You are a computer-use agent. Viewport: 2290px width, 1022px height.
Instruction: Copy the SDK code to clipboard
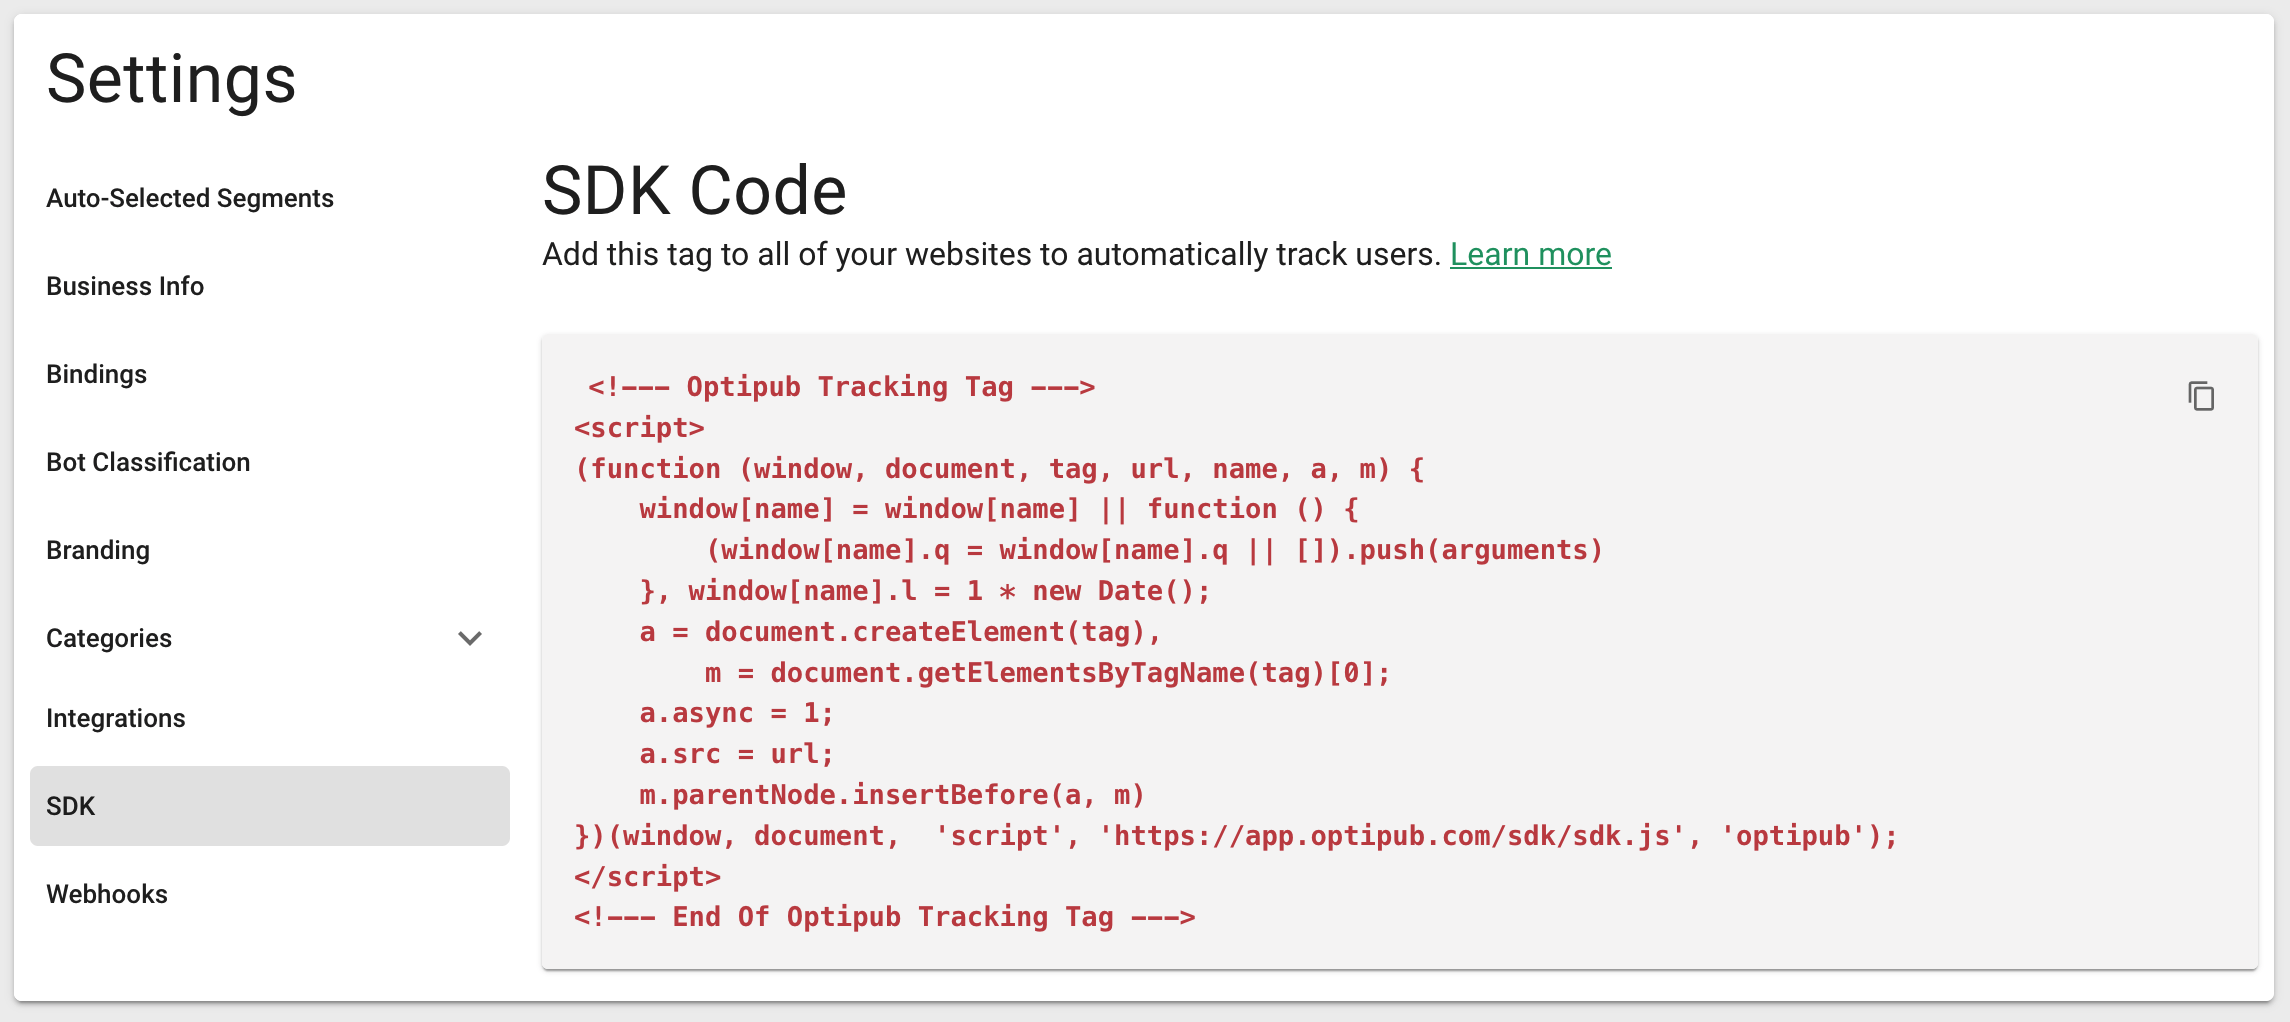[x=2201, y=396]
